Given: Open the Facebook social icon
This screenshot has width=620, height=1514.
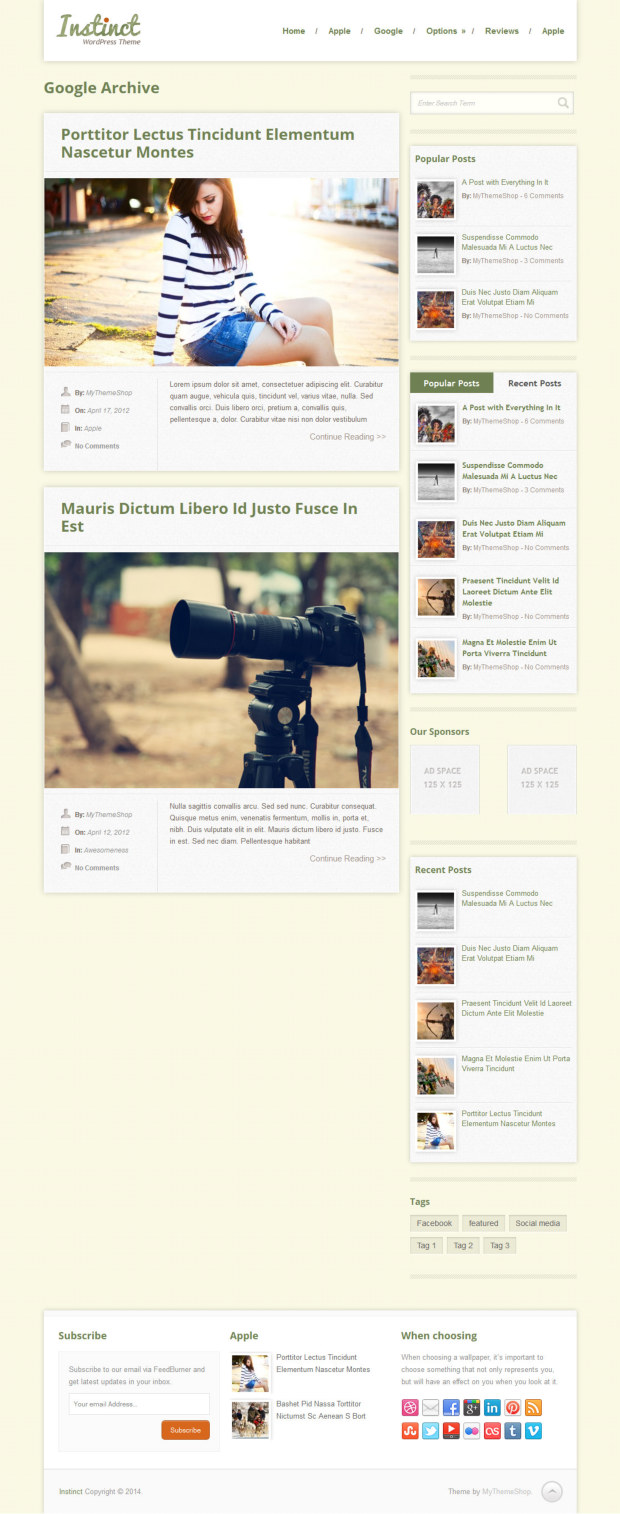Looking at the screenshot, I should [x=451, y=1407].
